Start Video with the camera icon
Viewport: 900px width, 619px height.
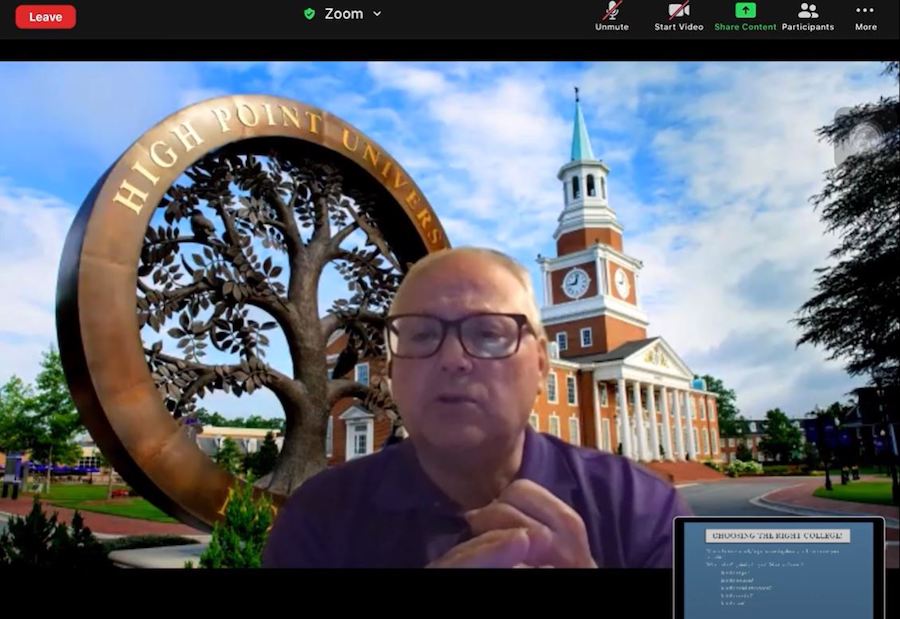coord(678,17)
